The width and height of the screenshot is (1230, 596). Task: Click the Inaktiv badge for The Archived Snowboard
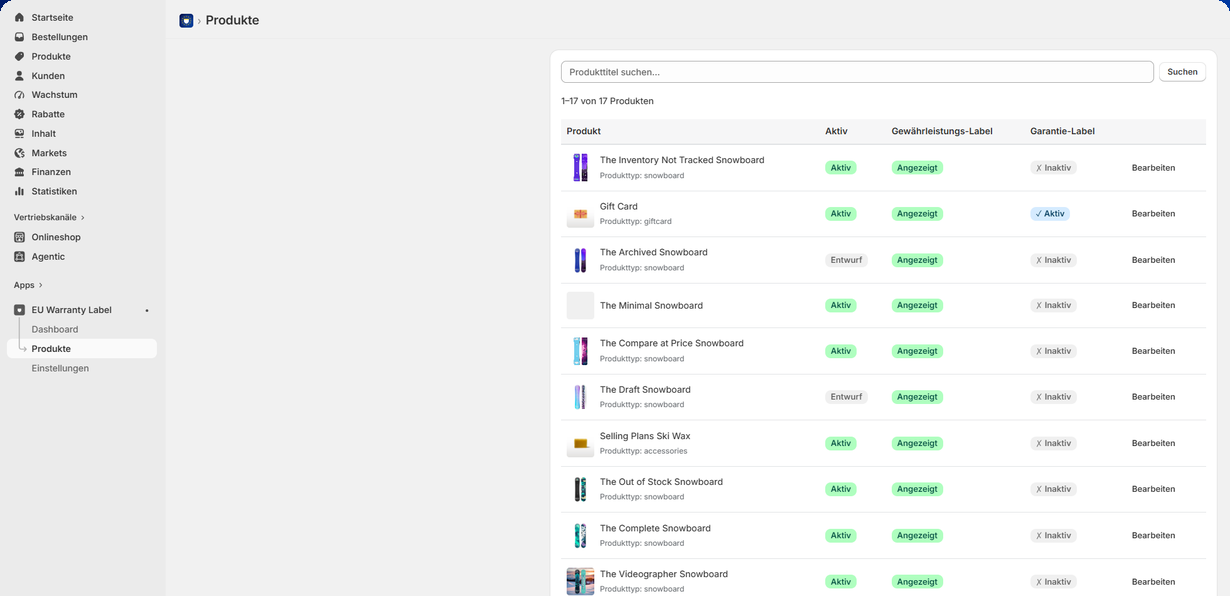1053,260
